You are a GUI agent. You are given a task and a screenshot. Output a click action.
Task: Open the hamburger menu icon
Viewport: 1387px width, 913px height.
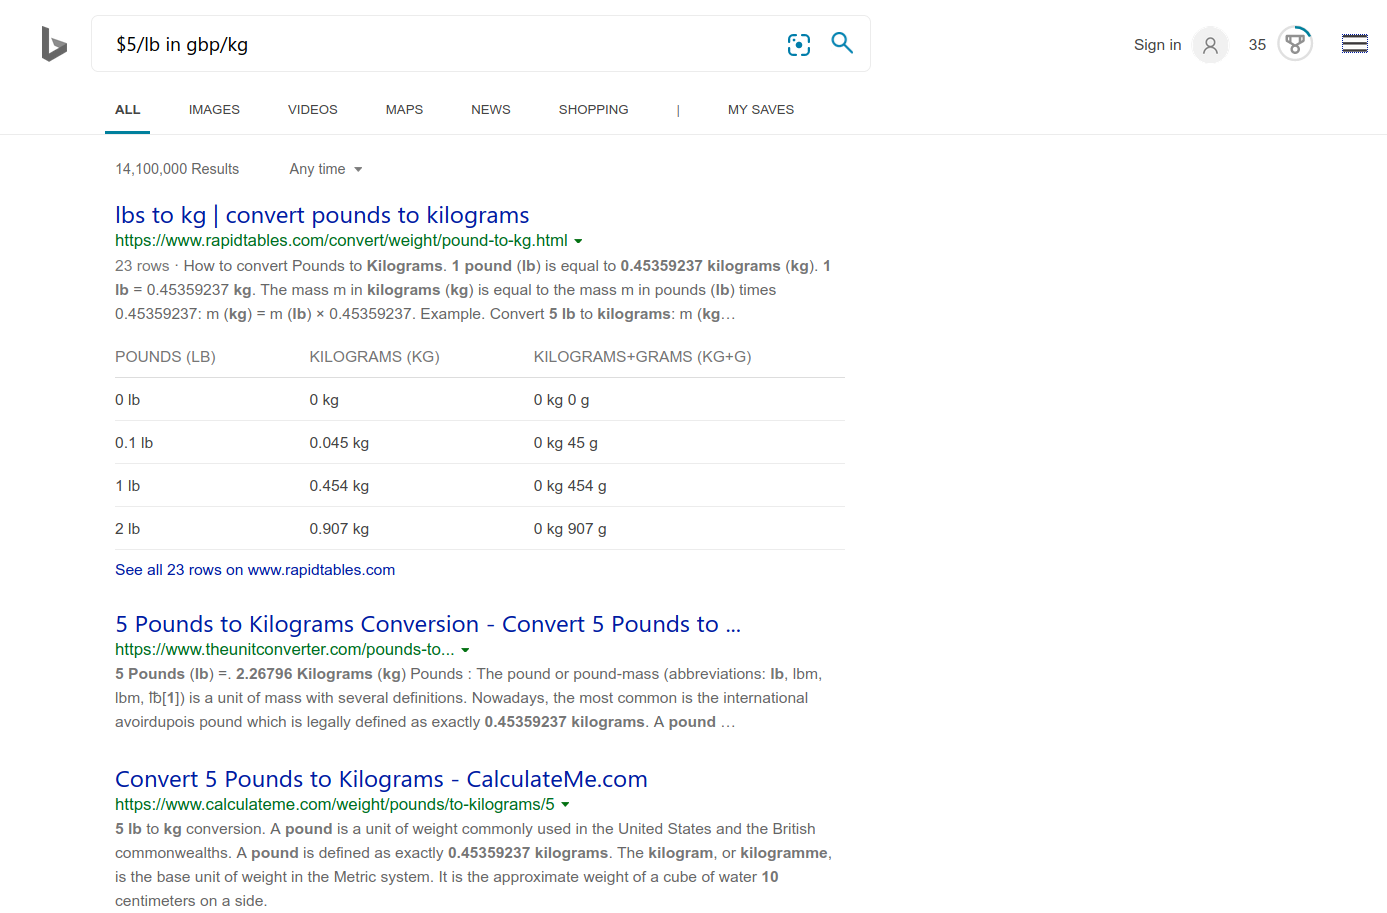[1355, 44]
